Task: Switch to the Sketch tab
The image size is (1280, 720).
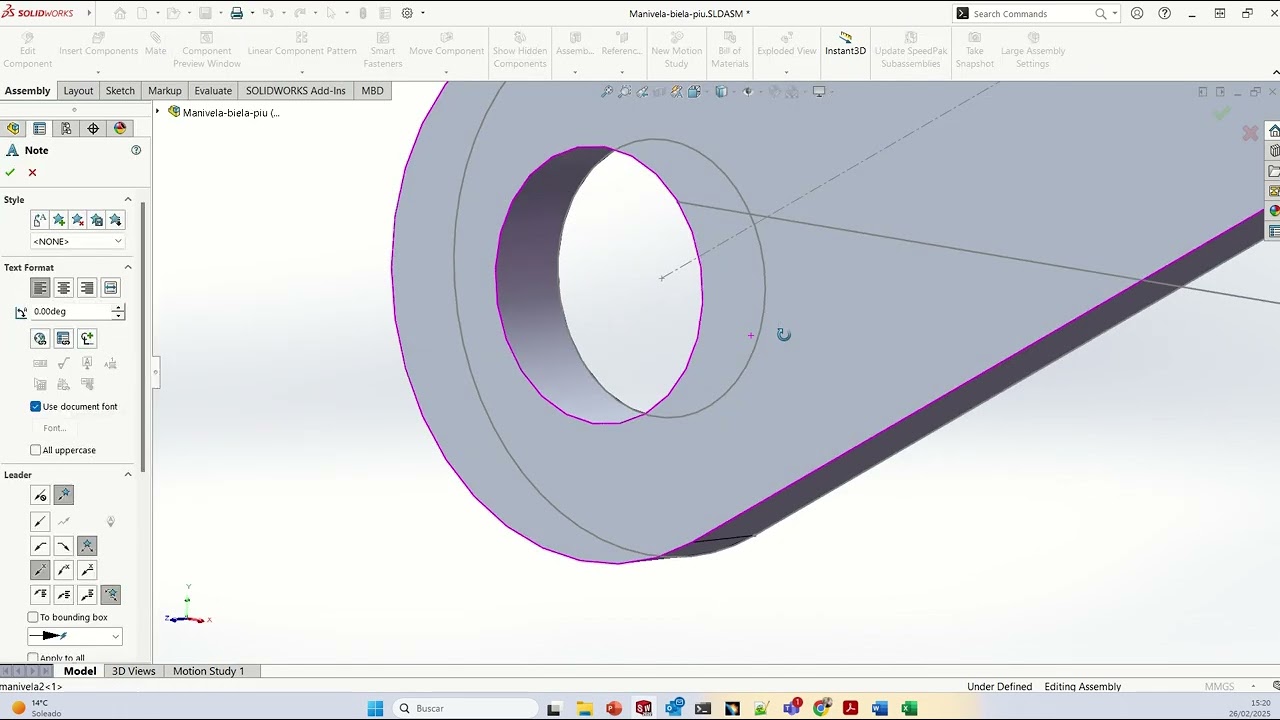Action: pyautogui.click(x=120, y=90)
